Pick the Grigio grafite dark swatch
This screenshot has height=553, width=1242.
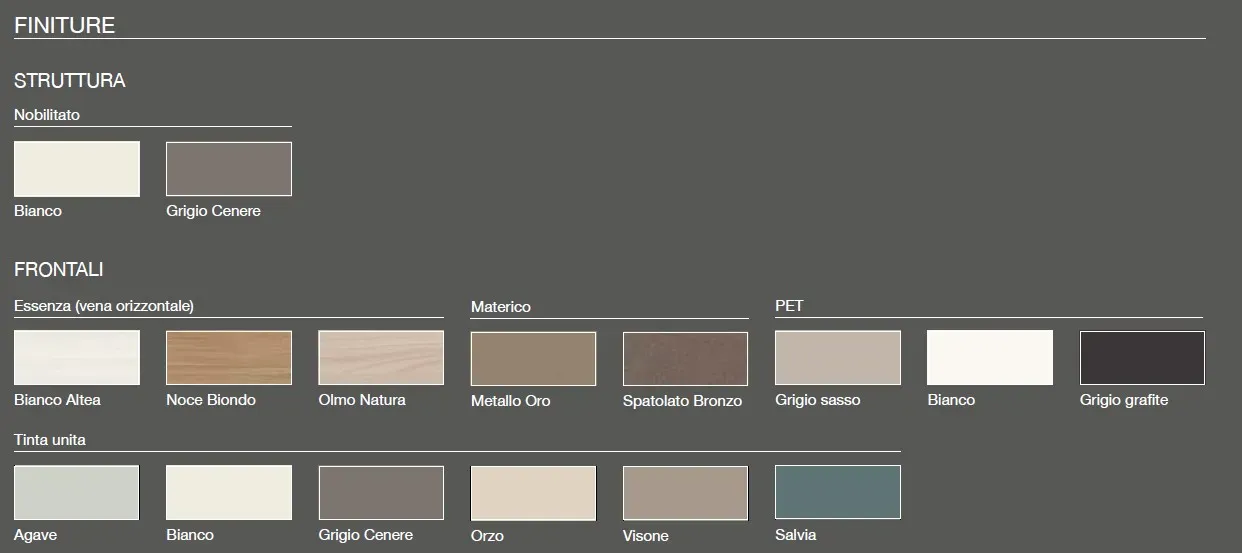tap(1142, 358)
